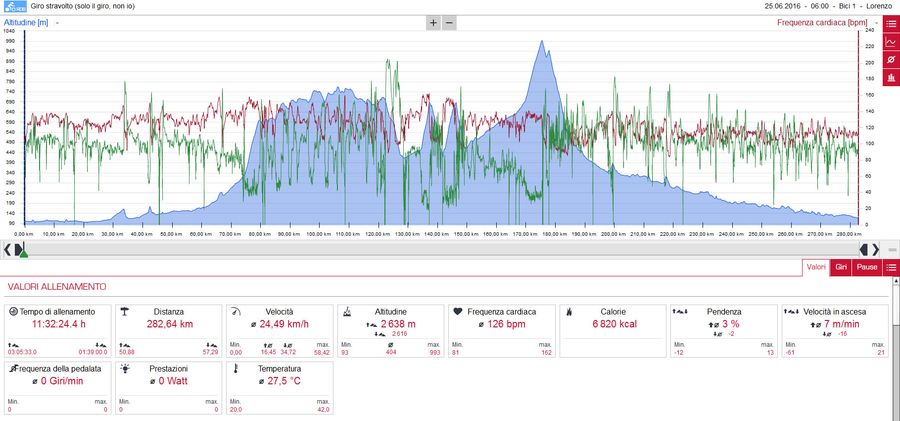The image size is (900, 421).
Task: Click the list icon next to Pause tab
Action: coord(891,267)
